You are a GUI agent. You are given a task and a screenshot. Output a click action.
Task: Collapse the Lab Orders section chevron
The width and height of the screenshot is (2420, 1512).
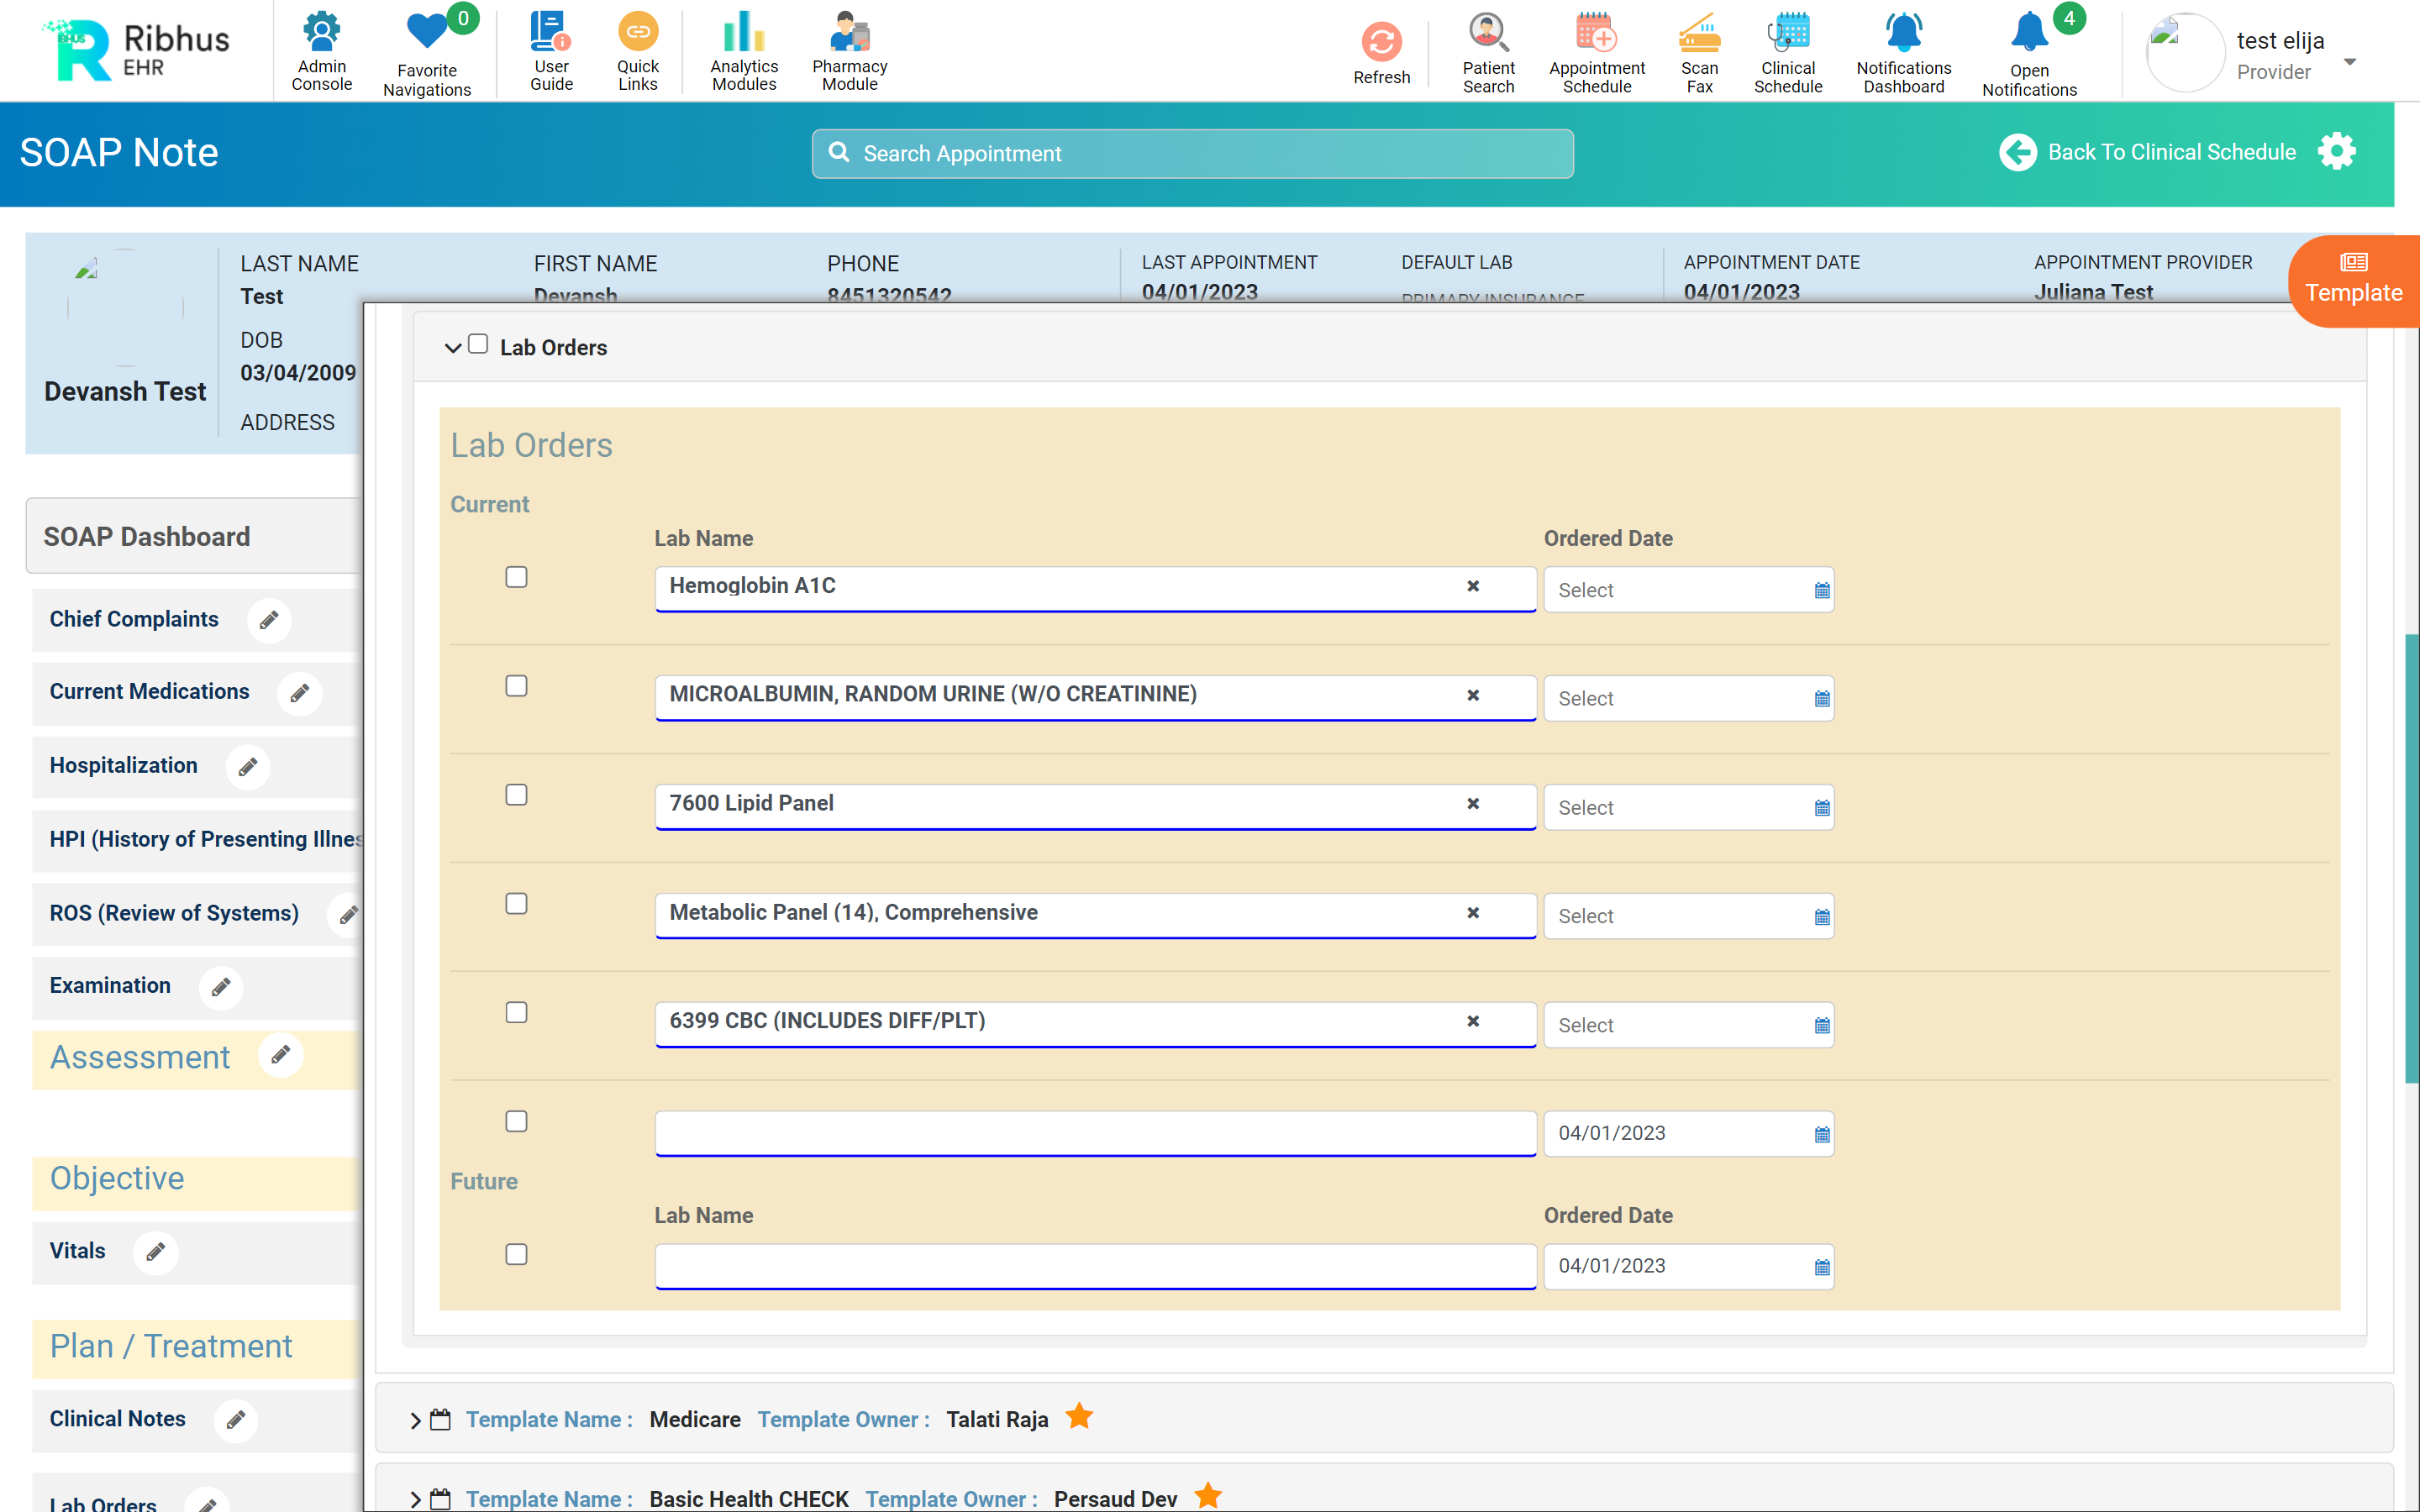pos(452,348)
